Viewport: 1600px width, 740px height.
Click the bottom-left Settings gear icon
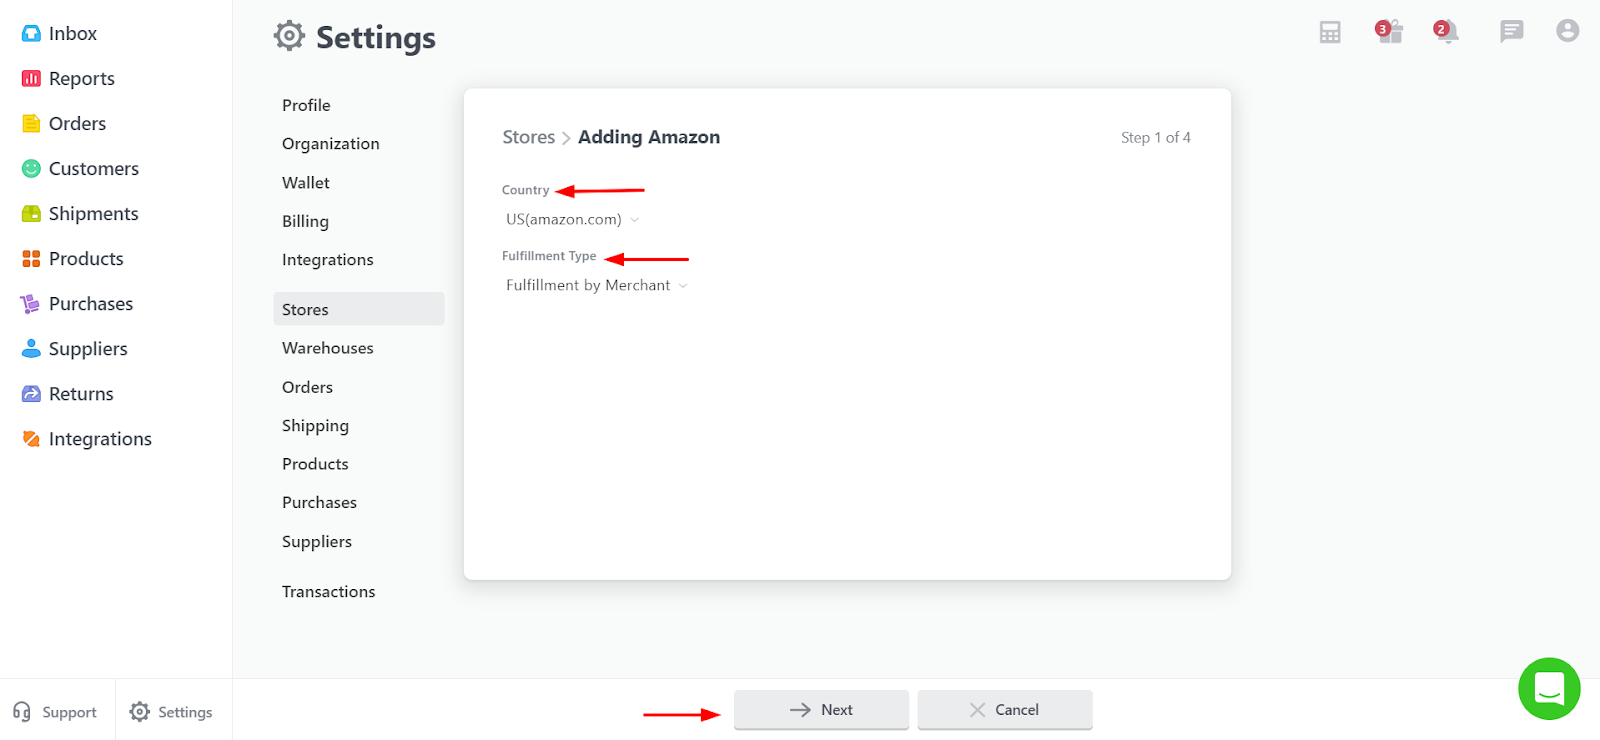pyautogui.click(x=140, y=712)
